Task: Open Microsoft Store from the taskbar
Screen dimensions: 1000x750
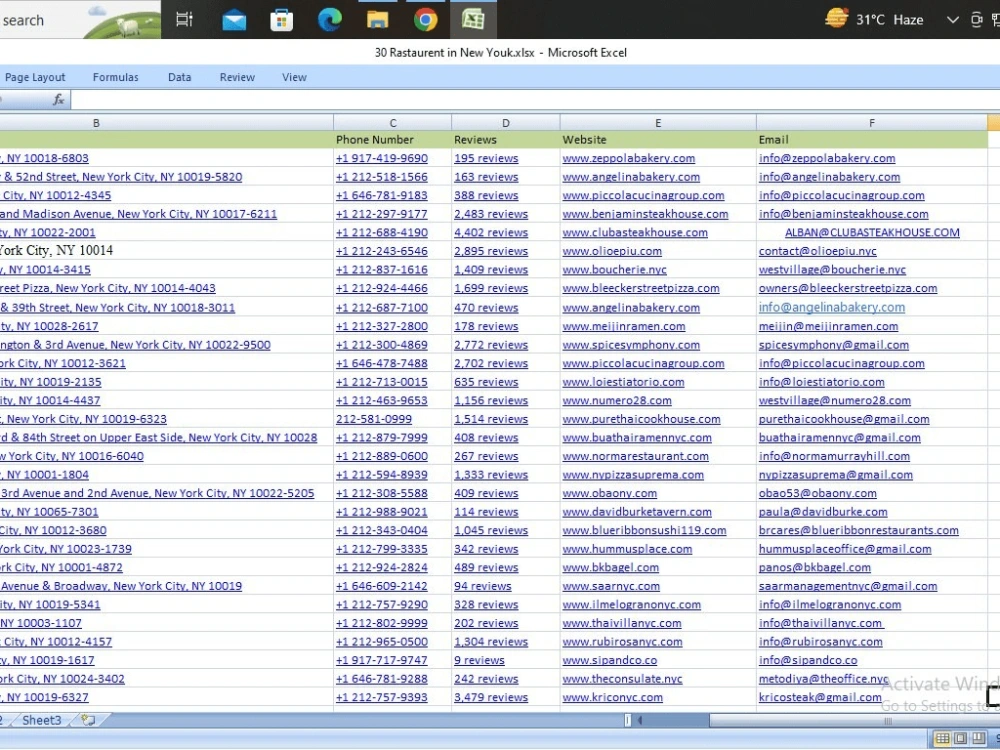Action: click(281, 20)
